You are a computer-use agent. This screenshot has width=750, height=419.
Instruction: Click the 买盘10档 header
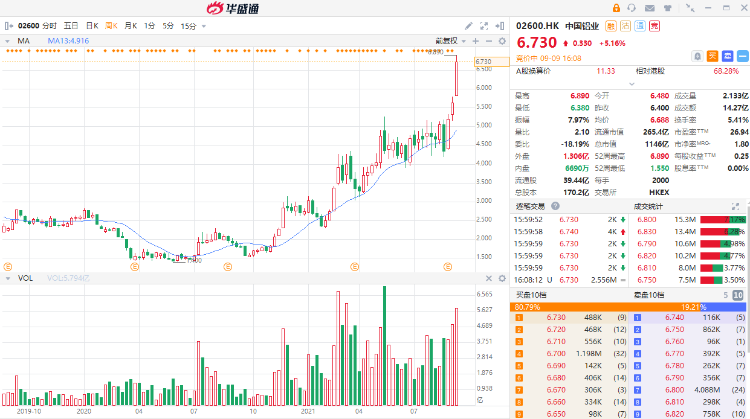531,295
